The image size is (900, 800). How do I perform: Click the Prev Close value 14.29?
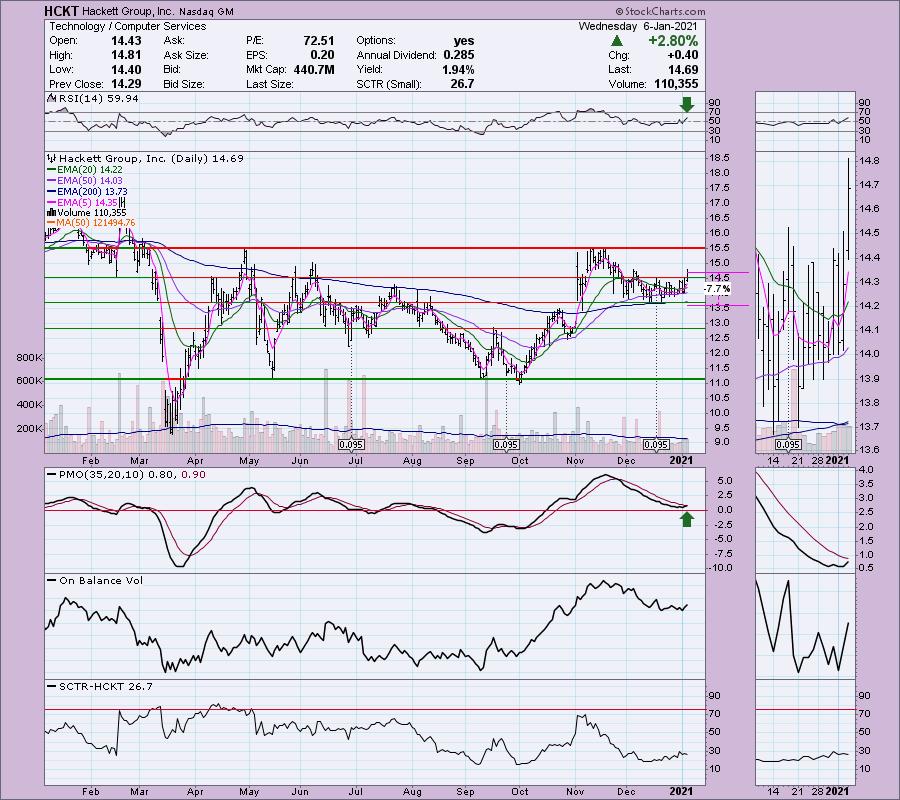(x=126, y=84)
